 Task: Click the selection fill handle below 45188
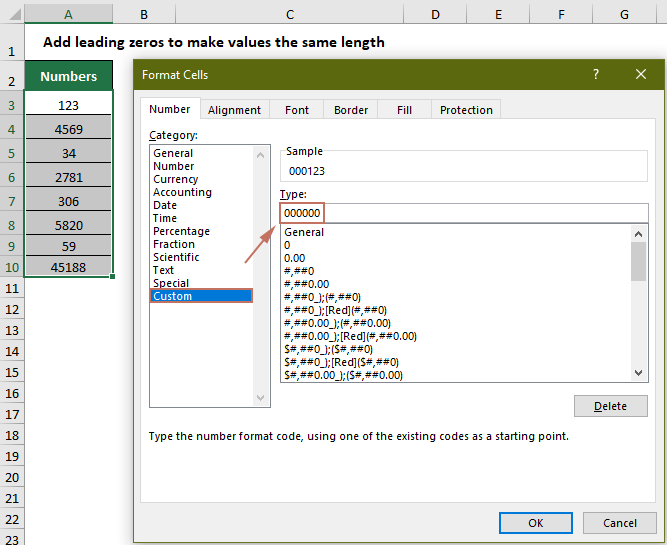[x=112, y=277]
